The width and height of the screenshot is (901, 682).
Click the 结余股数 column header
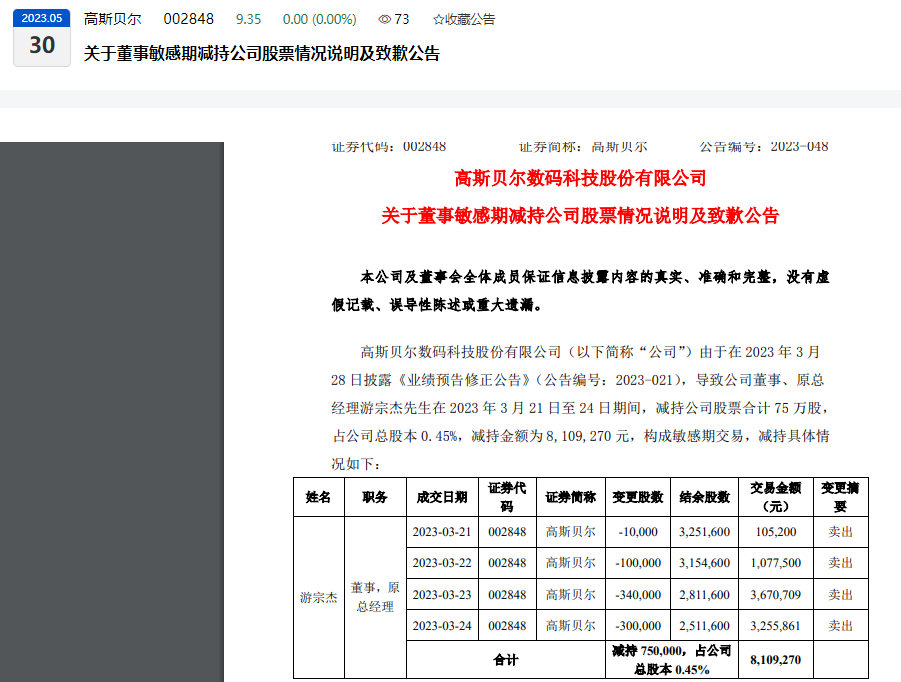point(704,497)
